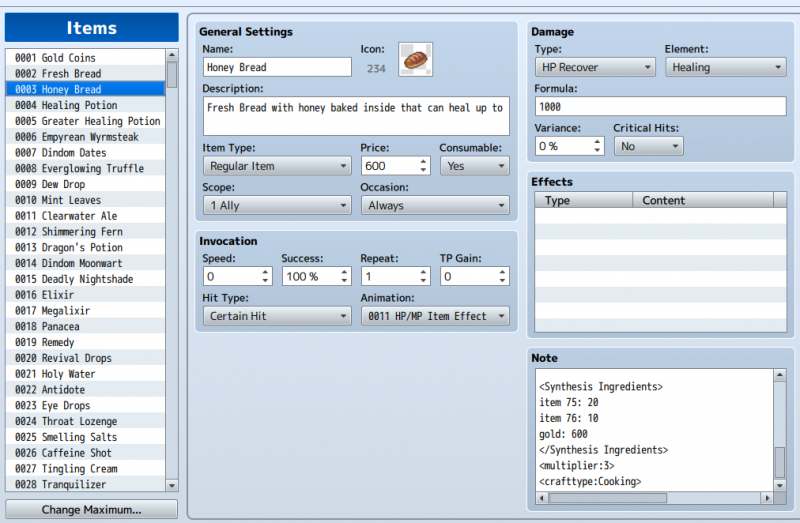Select 0018 Panacea item
The image size is (800, 523).
point(85,327)
